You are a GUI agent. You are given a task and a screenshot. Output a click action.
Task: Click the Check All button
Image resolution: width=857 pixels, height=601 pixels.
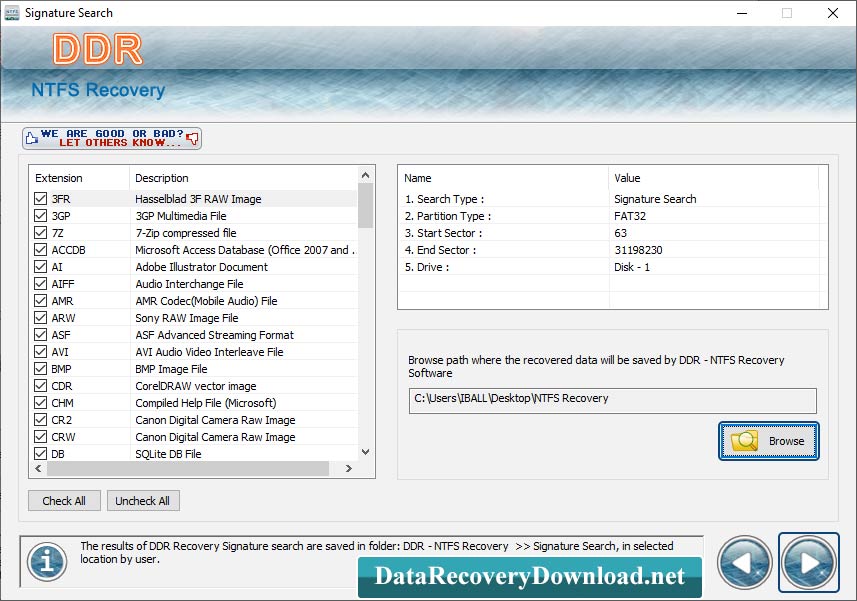(64, 500)
